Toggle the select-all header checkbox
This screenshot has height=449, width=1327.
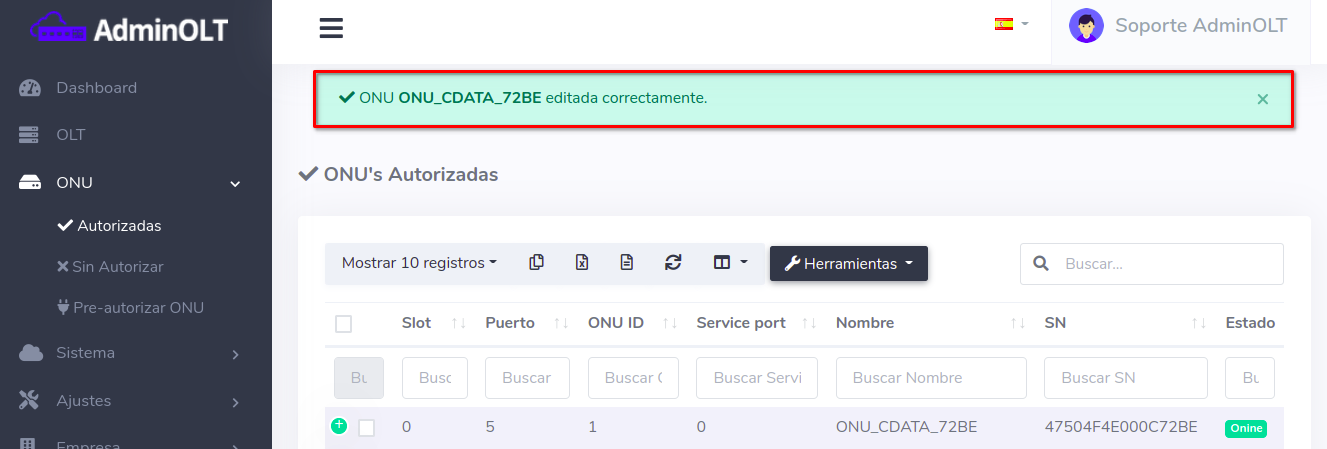point(344,324)
